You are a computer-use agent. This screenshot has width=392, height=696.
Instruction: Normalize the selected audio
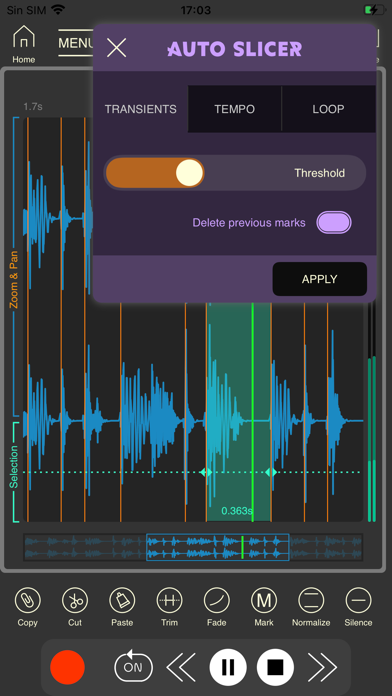pos(311,606)
